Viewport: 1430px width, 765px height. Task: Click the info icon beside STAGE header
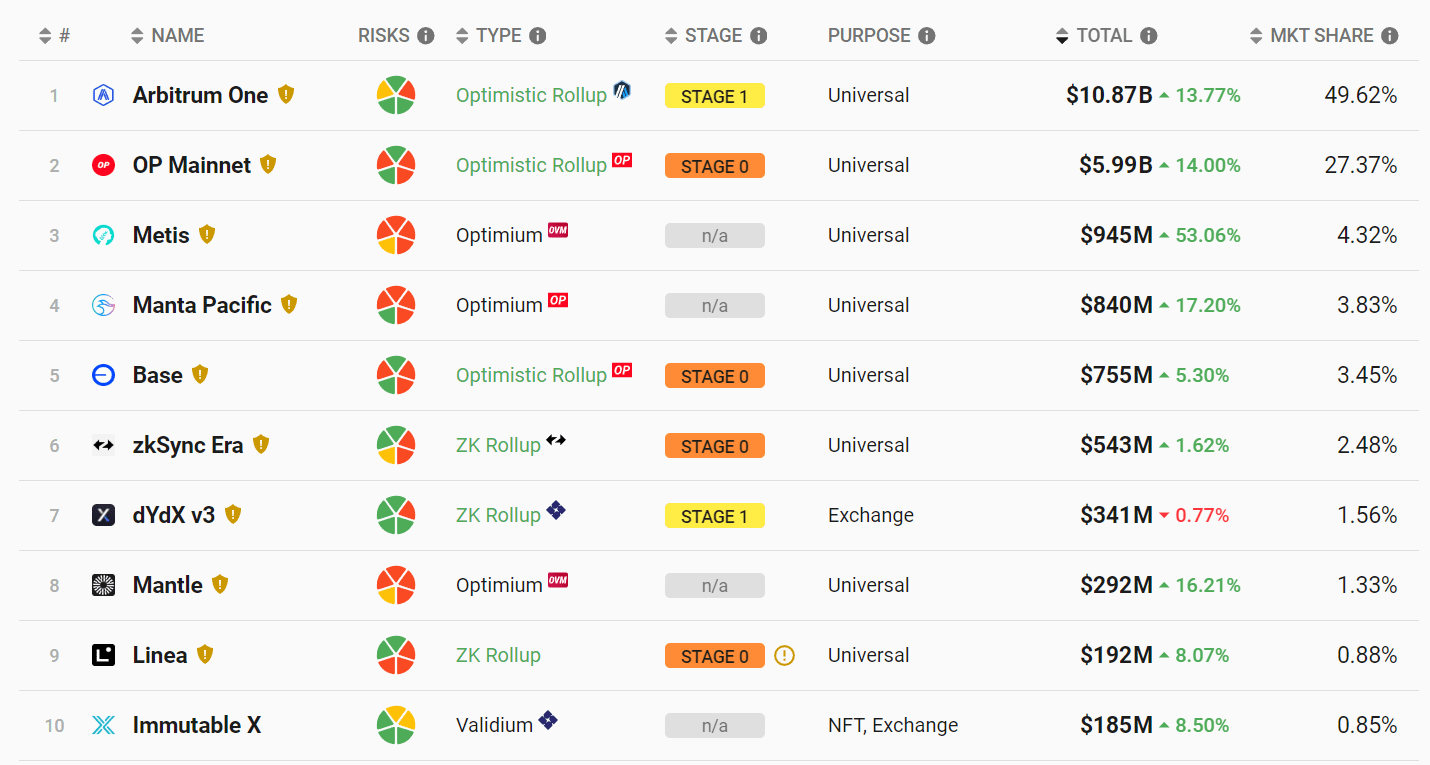pos(759,36)
